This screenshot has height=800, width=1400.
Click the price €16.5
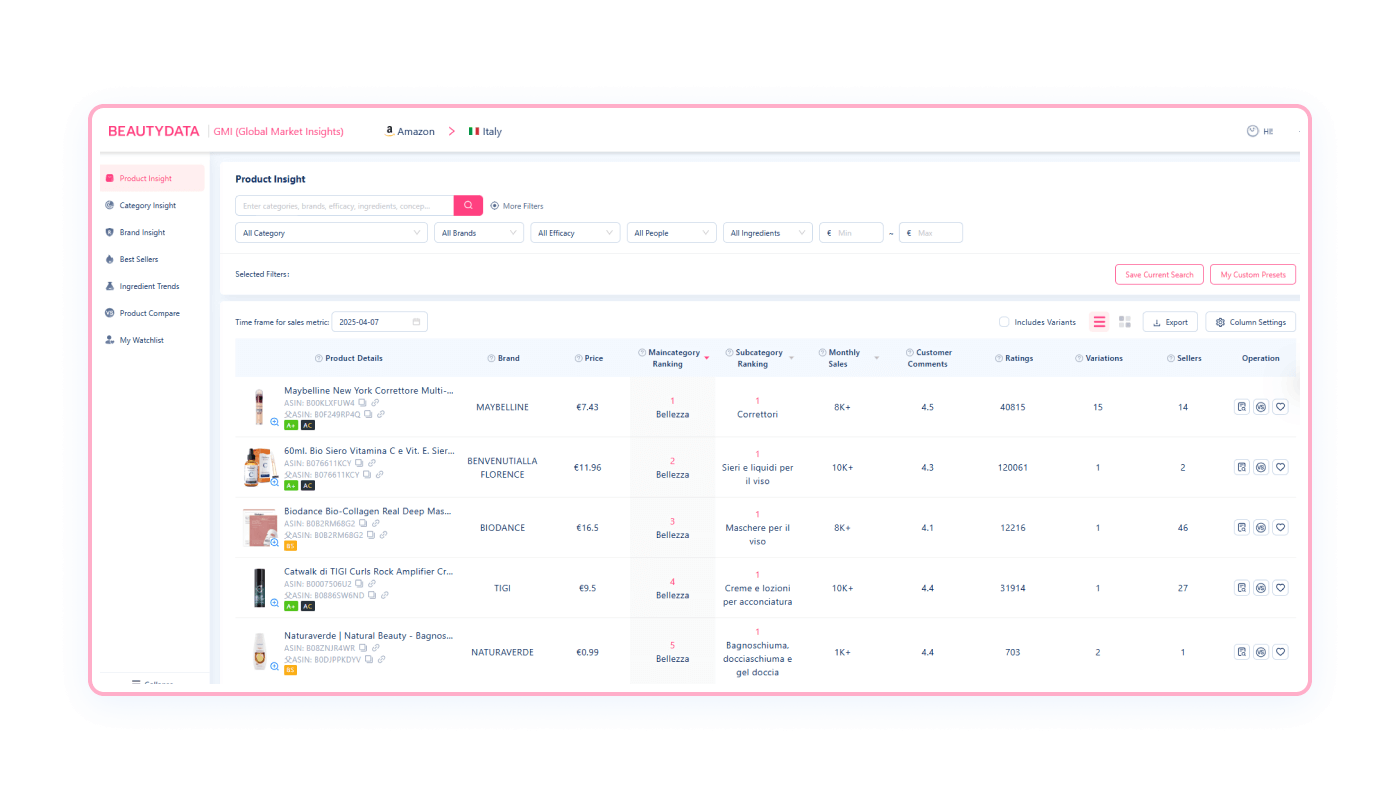click(x=588, y=527)
